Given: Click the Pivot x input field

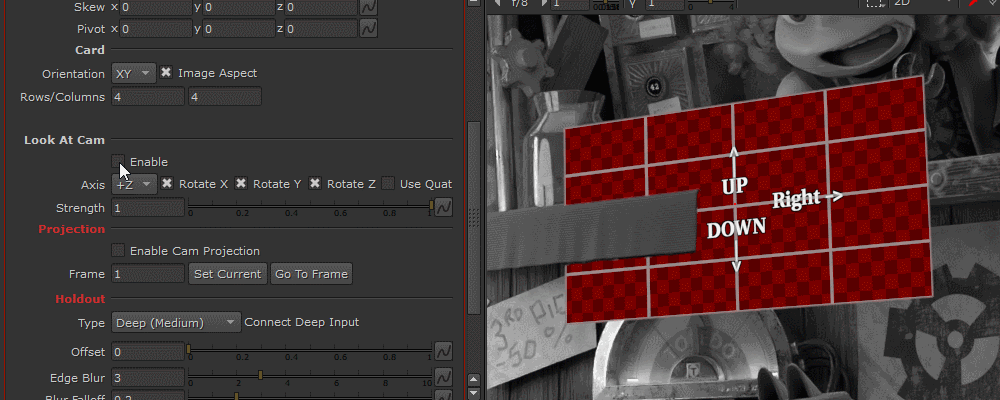Looking at the screenshot, I should (x=156, y=29).
